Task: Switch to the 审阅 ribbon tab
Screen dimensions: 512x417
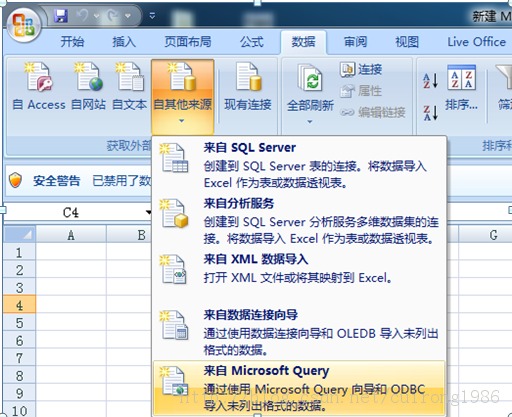Action: click(355, 42)
